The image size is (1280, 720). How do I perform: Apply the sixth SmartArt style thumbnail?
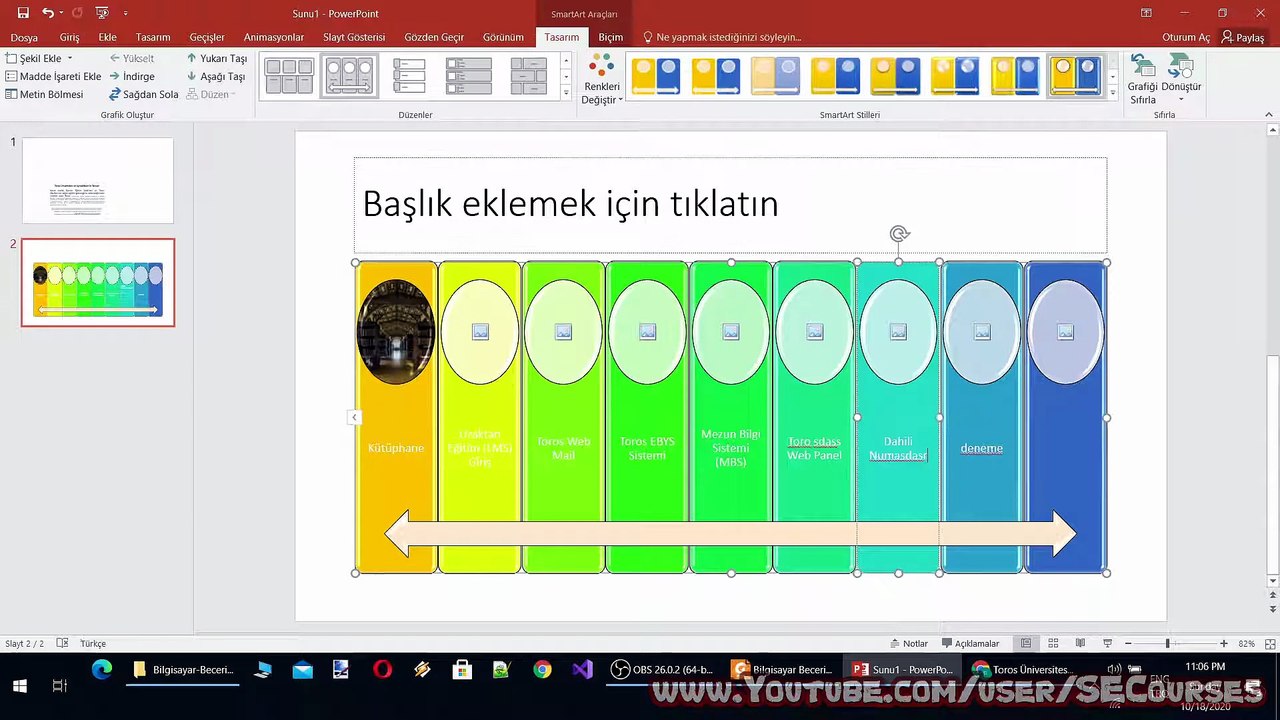(x=955, y=76)
